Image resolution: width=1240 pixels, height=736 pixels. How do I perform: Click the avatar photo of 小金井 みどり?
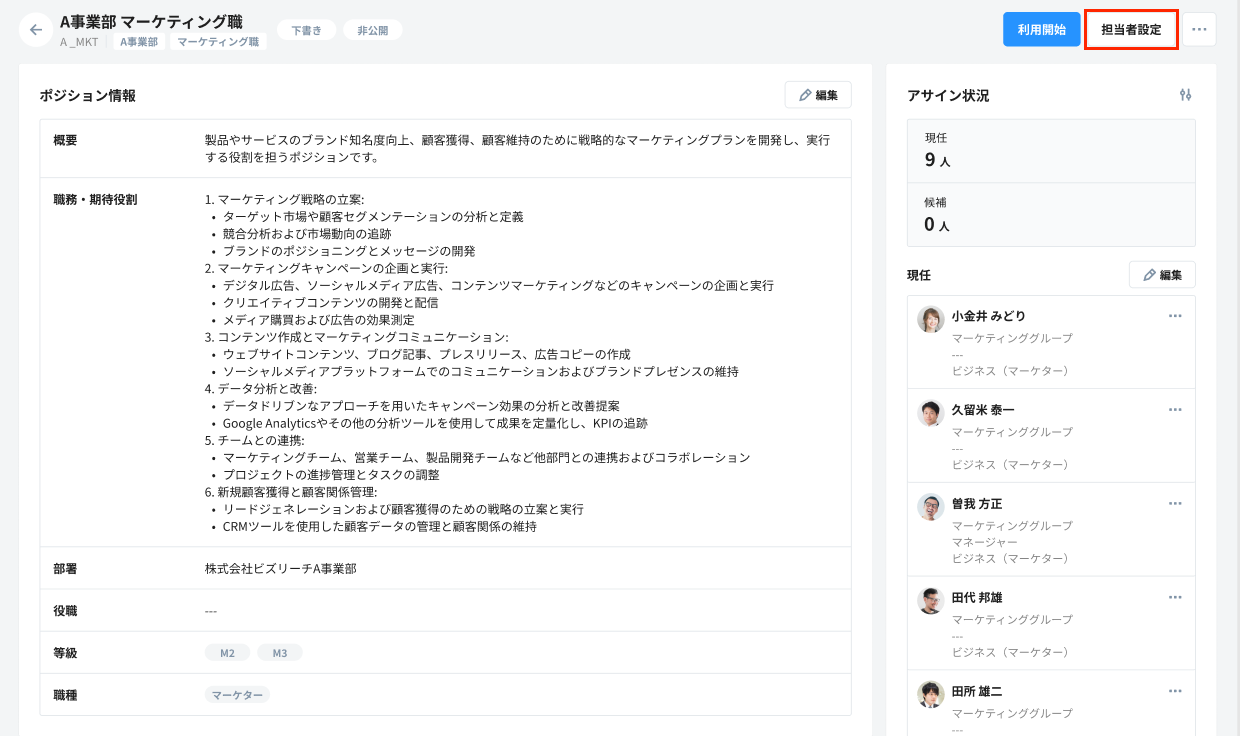(930, 316)
